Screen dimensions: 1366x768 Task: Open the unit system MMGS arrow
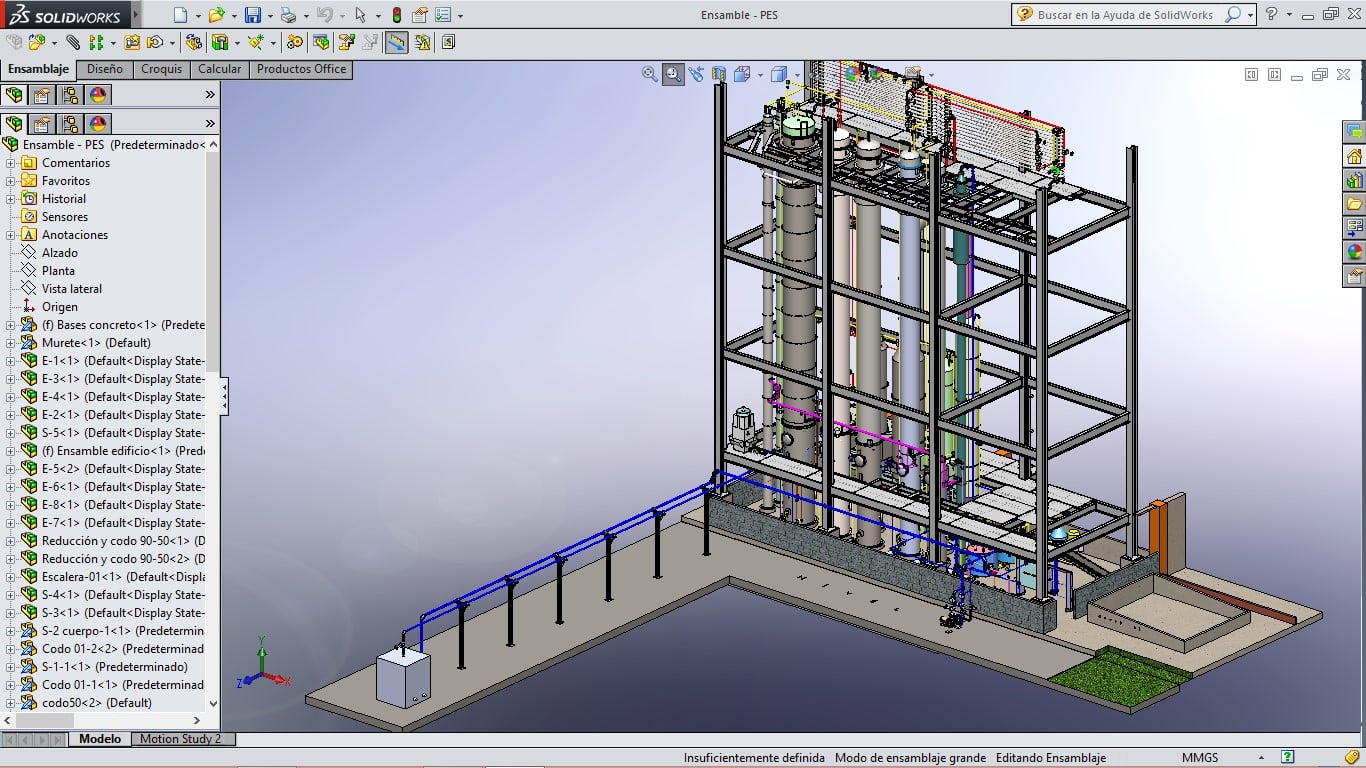click(1261, 758)
